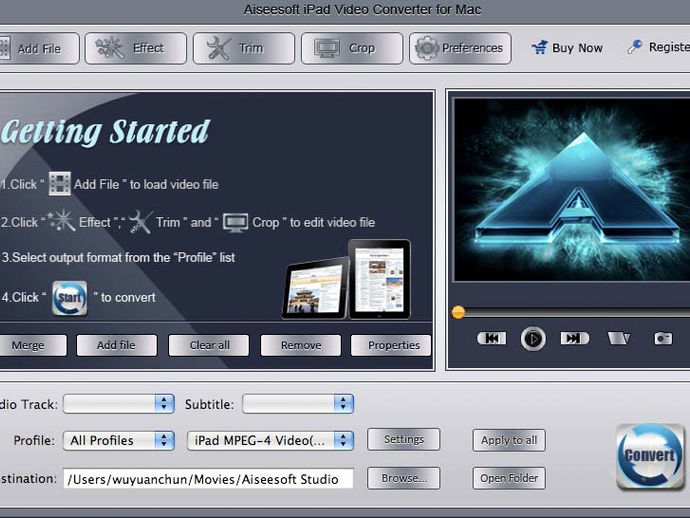This screenshot has height=518, width=690.
Task: Open the Subtitle dropdown
Action: (x=298, y=404)
